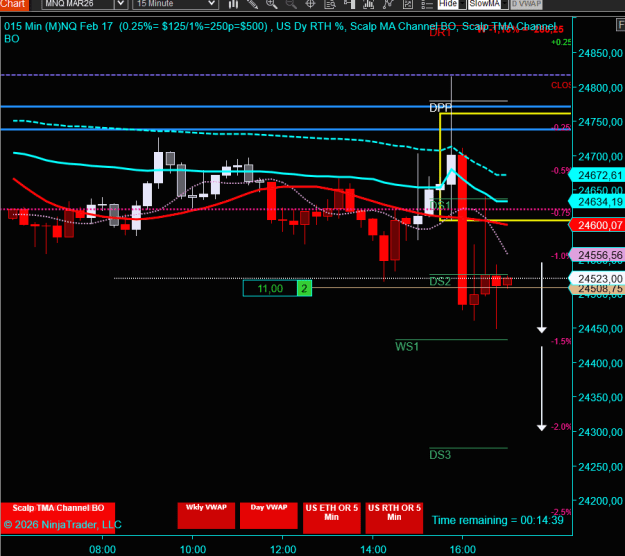Open the chart trader icon
625x556 pixels.
tap(349, 4)
